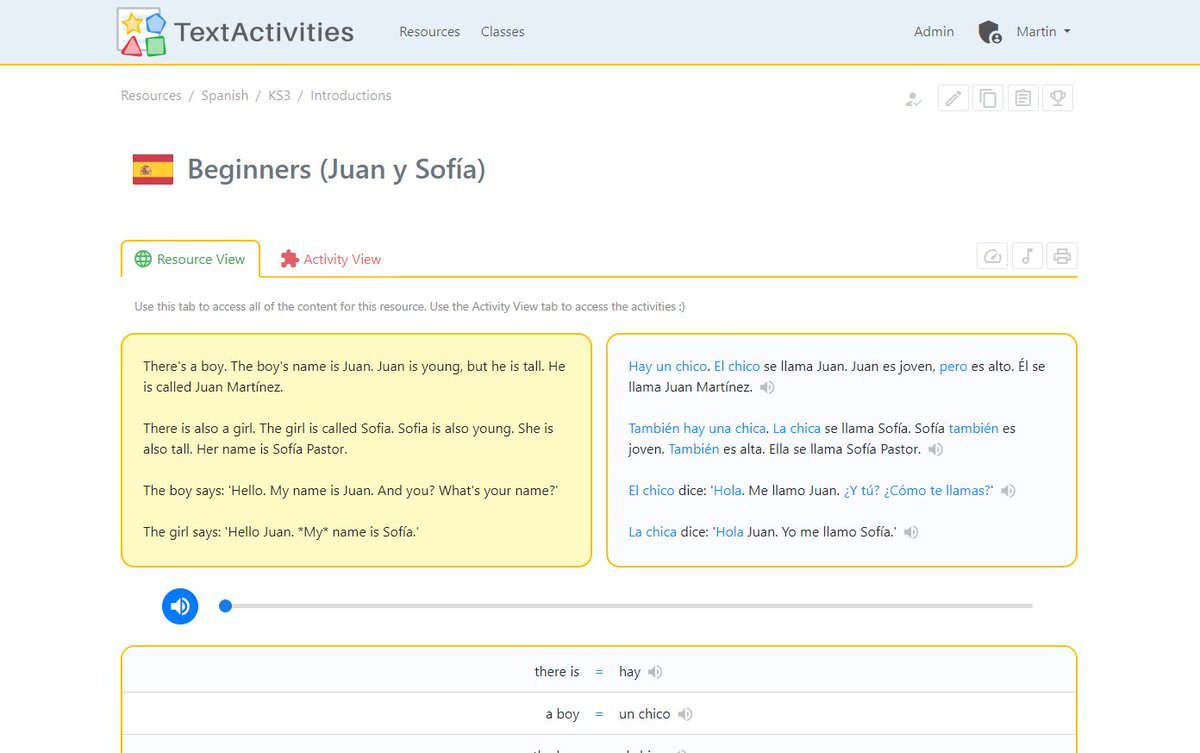
Task: Navigate to Resources breadcrumb
Action: [151, 96]
